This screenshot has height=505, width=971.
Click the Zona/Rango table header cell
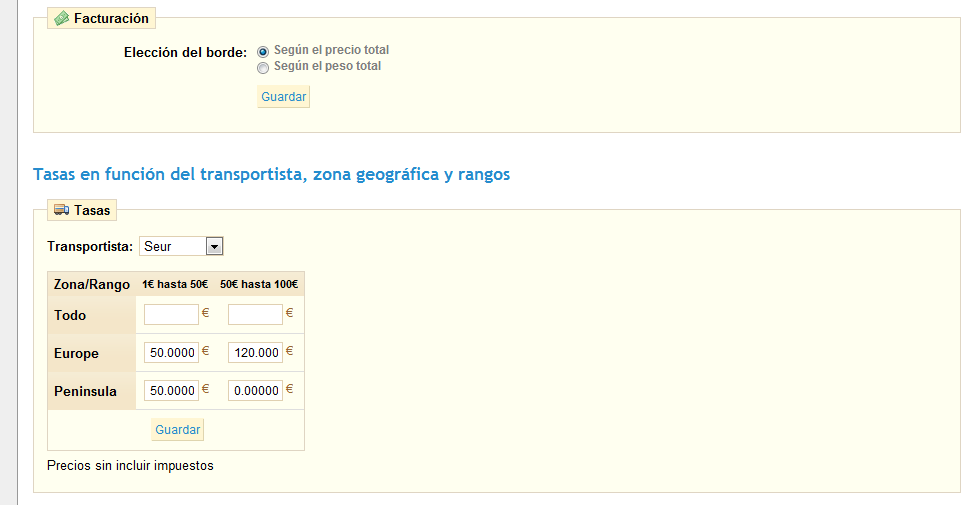point(91,285)
